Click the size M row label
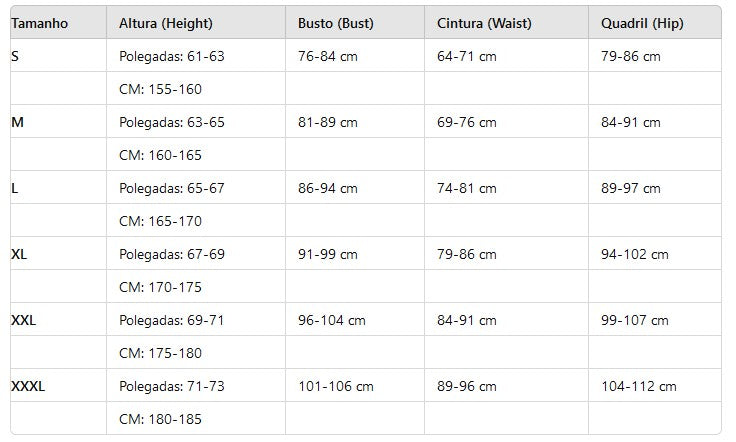 coord(17,122)
